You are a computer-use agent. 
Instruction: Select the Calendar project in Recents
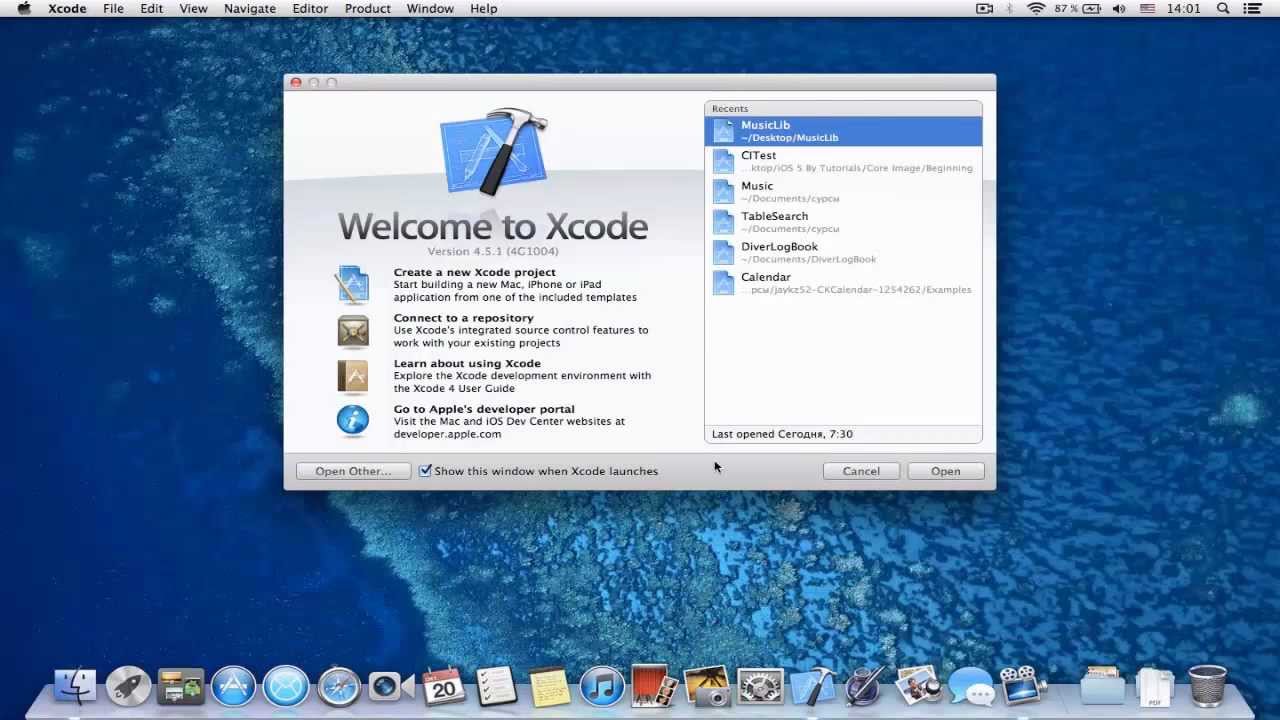[843, 283]
